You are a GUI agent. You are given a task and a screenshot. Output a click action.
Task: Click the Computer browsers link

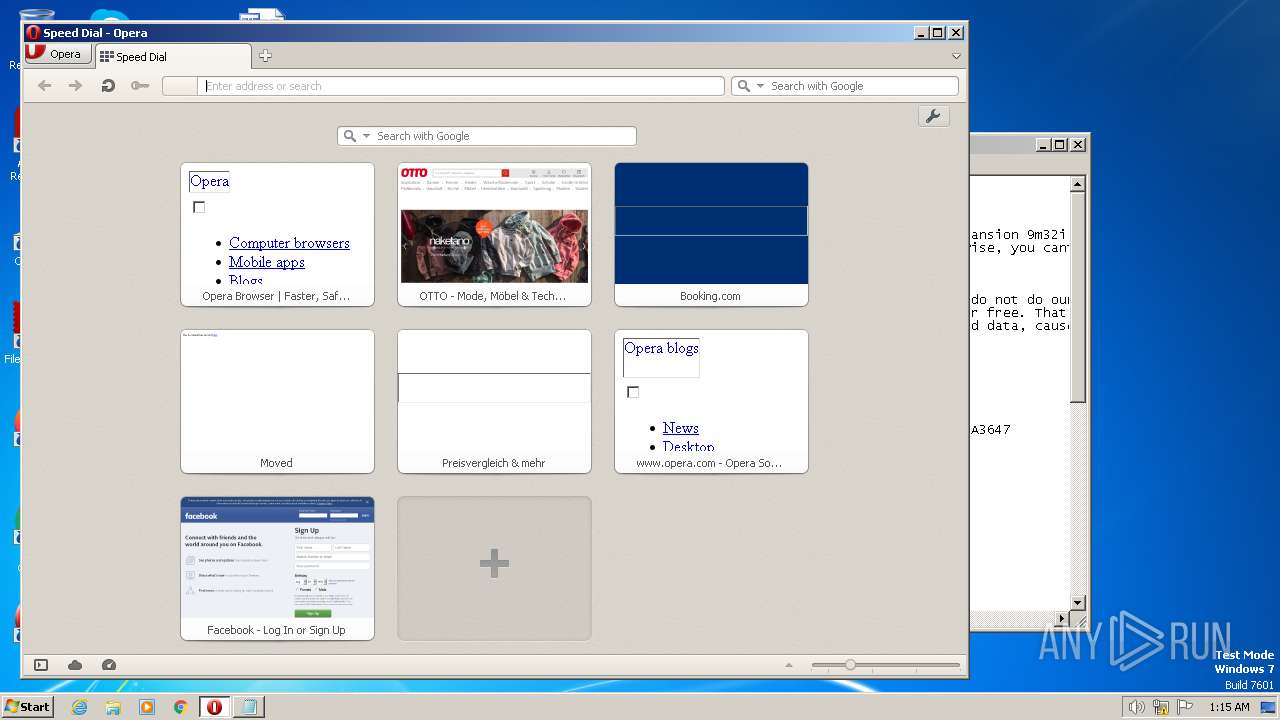point(289,243)
